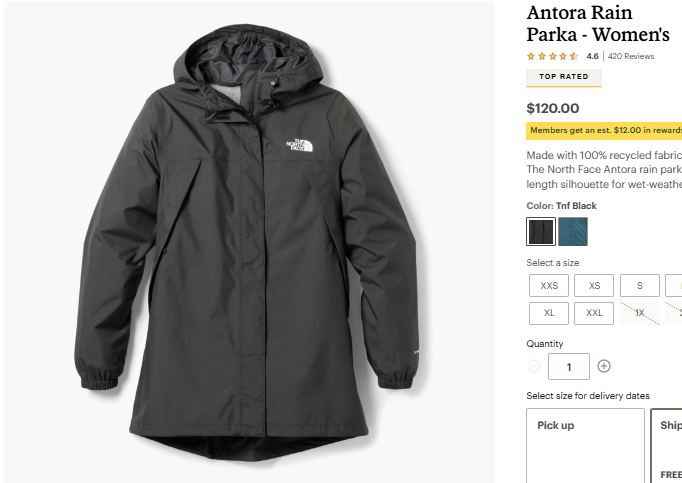
Task: Select the unavailable 1X size option
Action: (640, 313)
